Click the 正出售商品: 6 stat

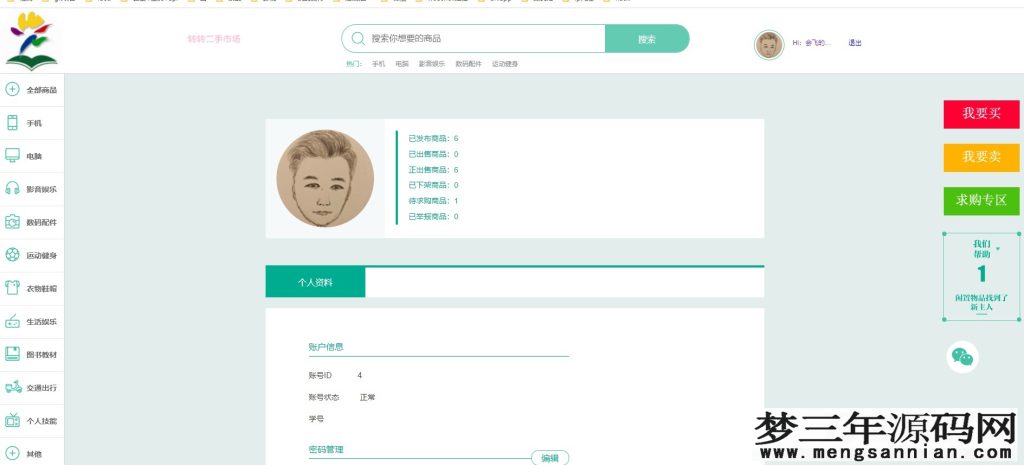[x=433, y=170]
